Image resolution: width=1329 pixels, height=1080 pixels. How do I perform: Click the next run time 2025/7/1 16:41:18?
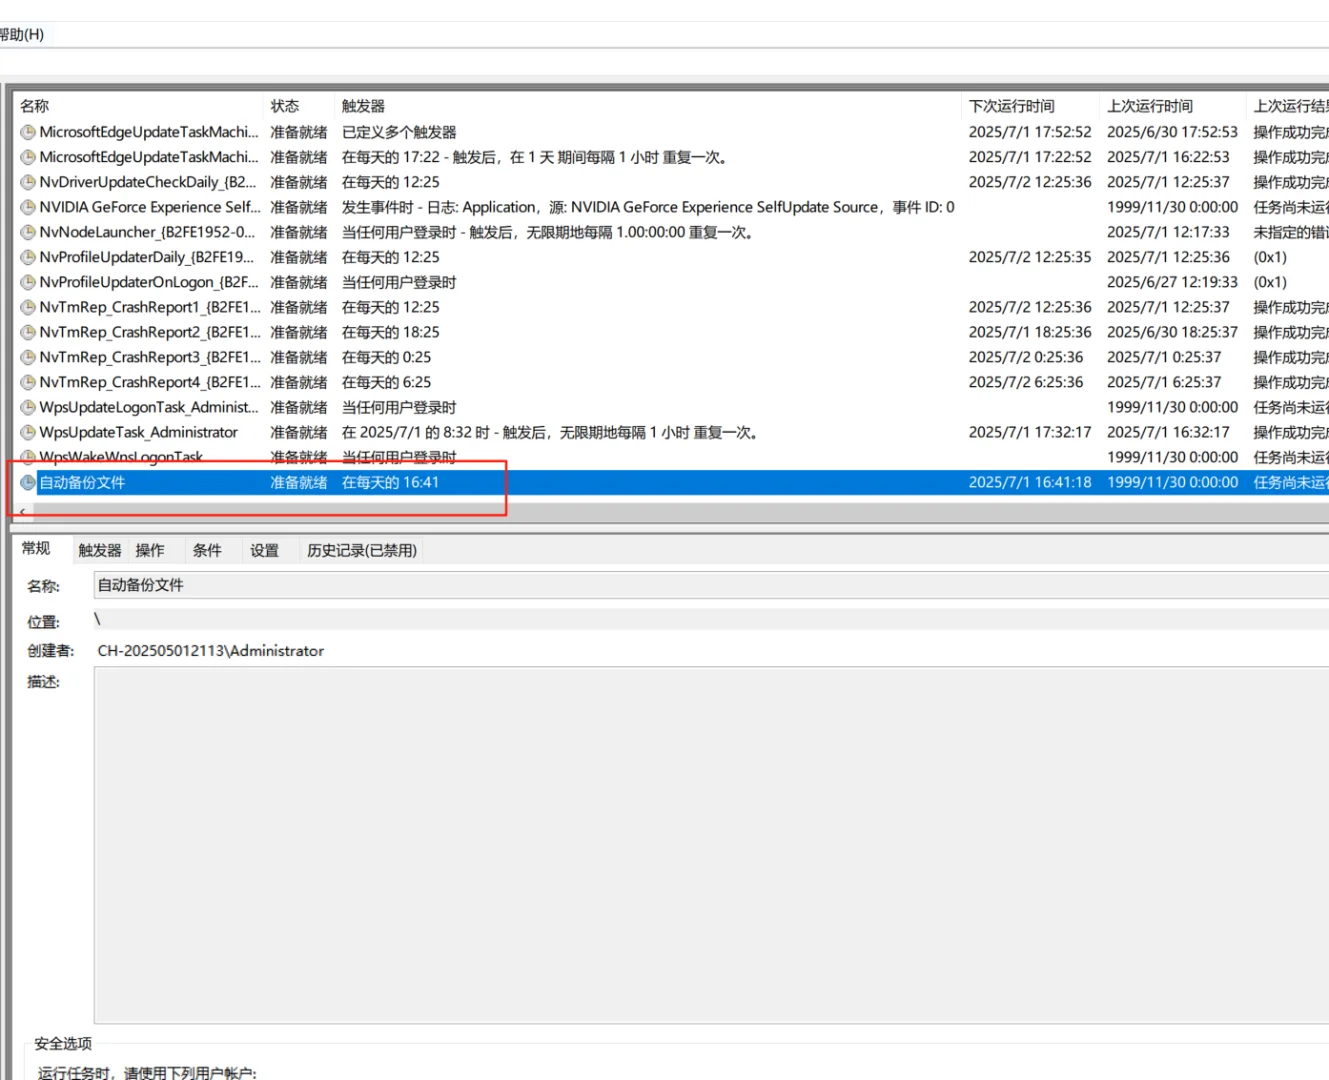pyautogui.click(x=1030, y=482)
